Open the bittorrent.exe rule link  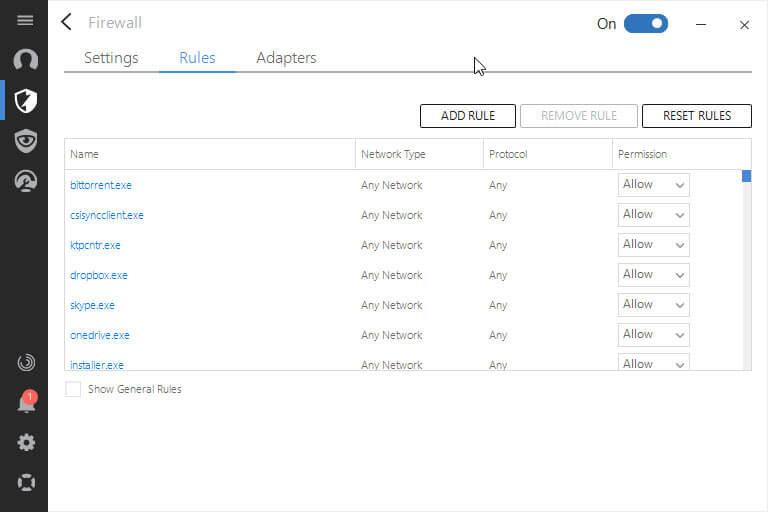pos(101,185)
